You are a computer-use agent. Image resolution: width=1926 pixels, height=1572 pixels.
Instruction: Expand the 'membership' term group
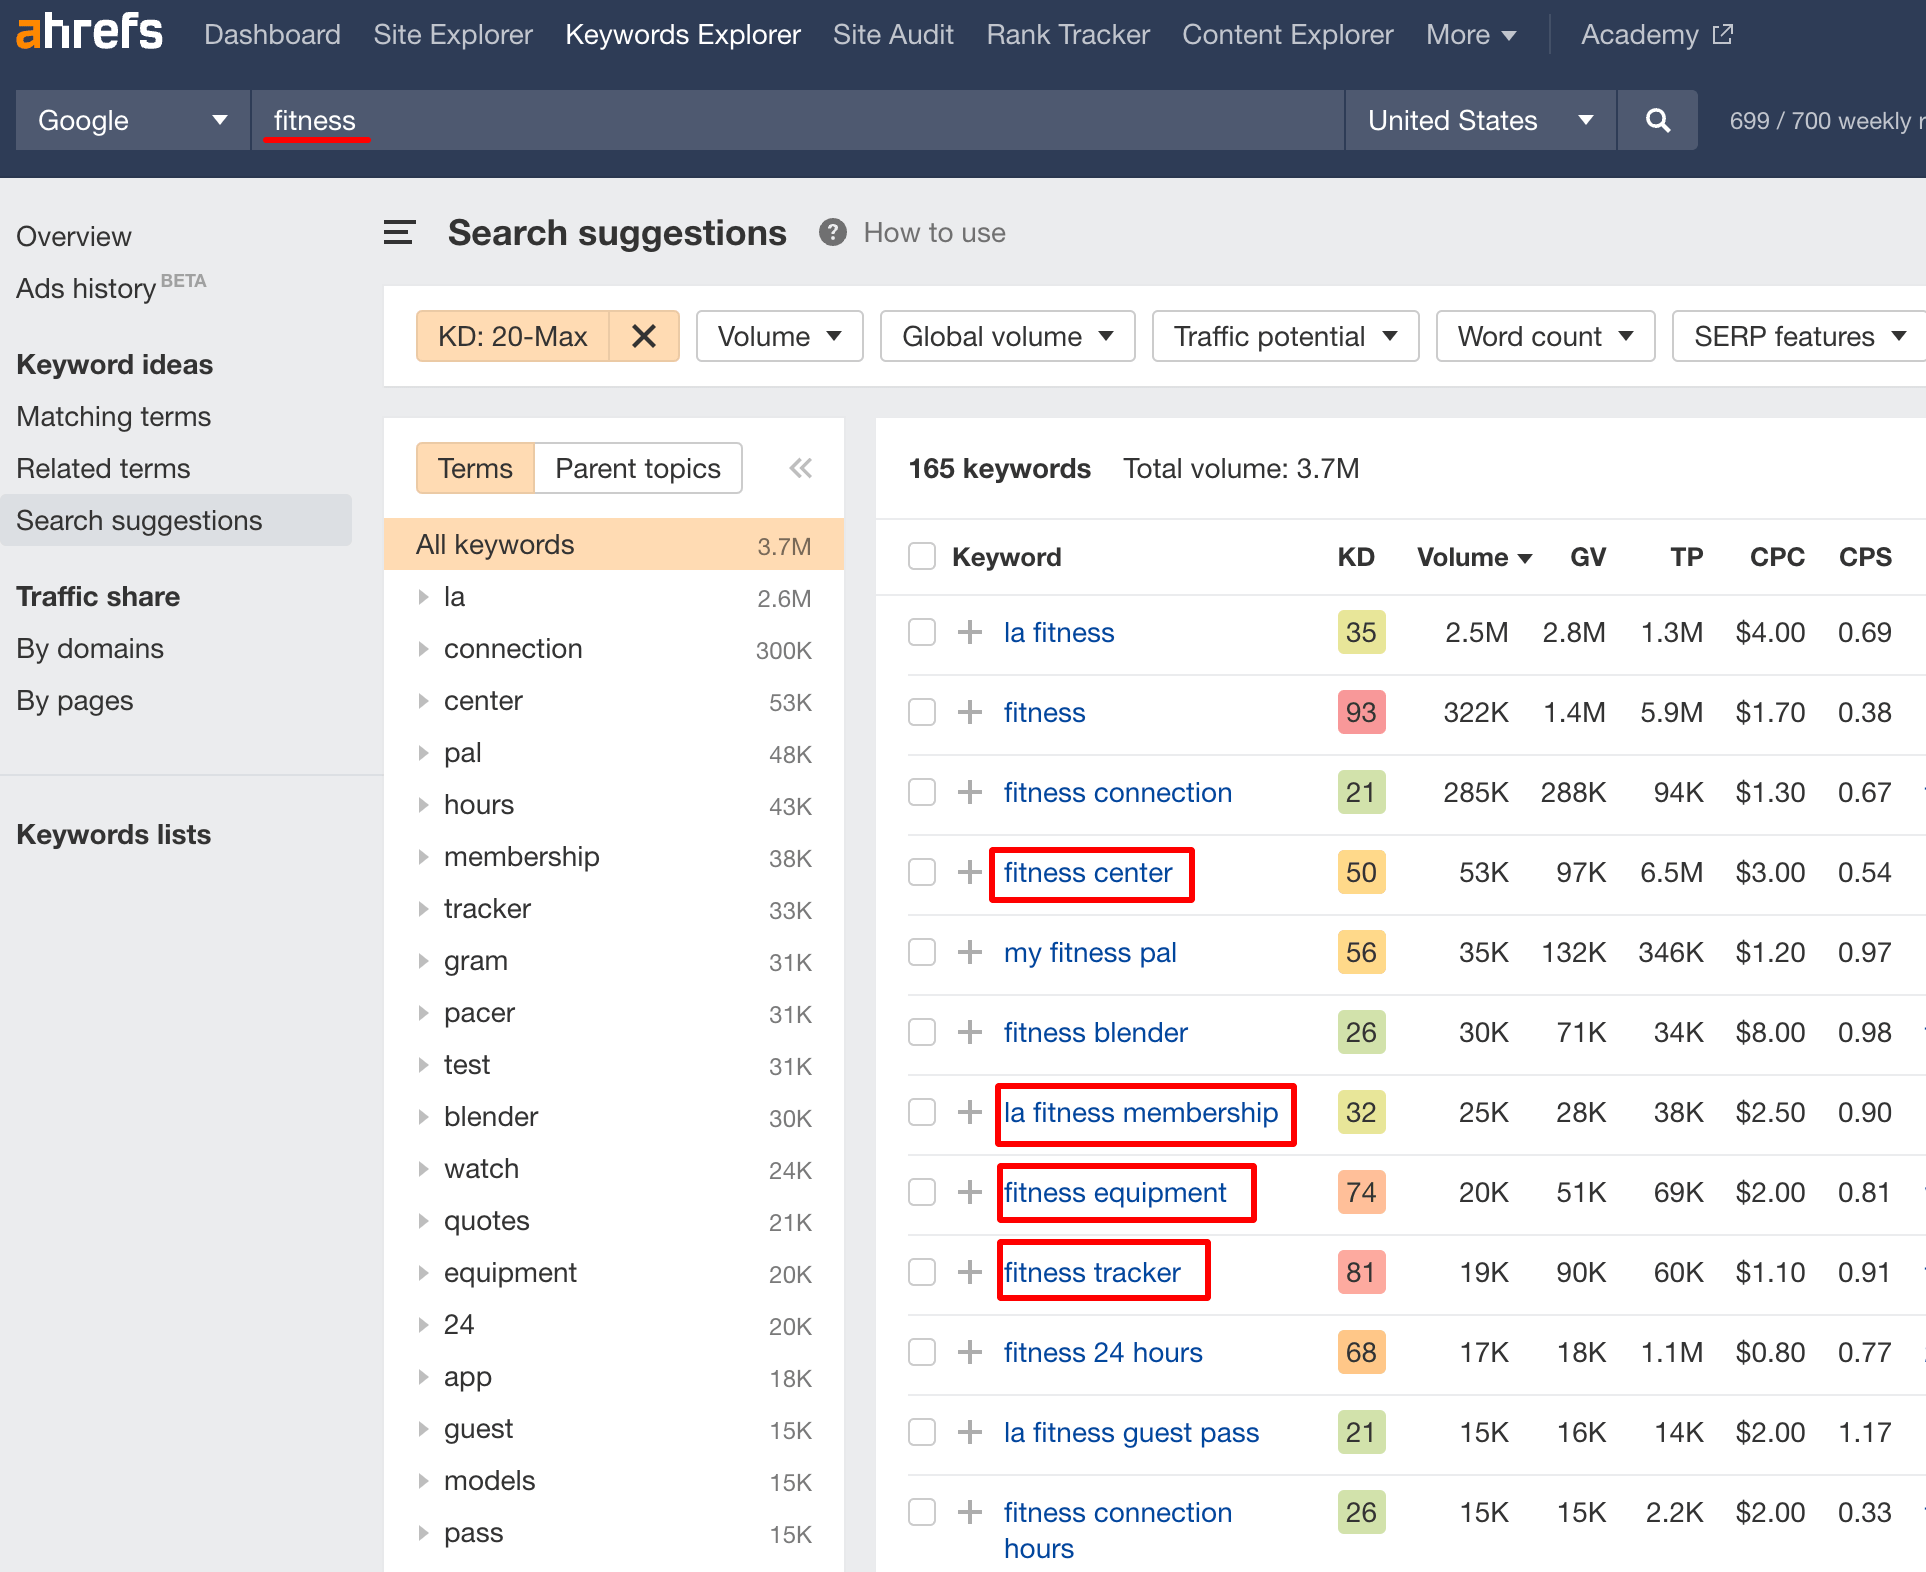pyautogui.click(x=423, y=857)
